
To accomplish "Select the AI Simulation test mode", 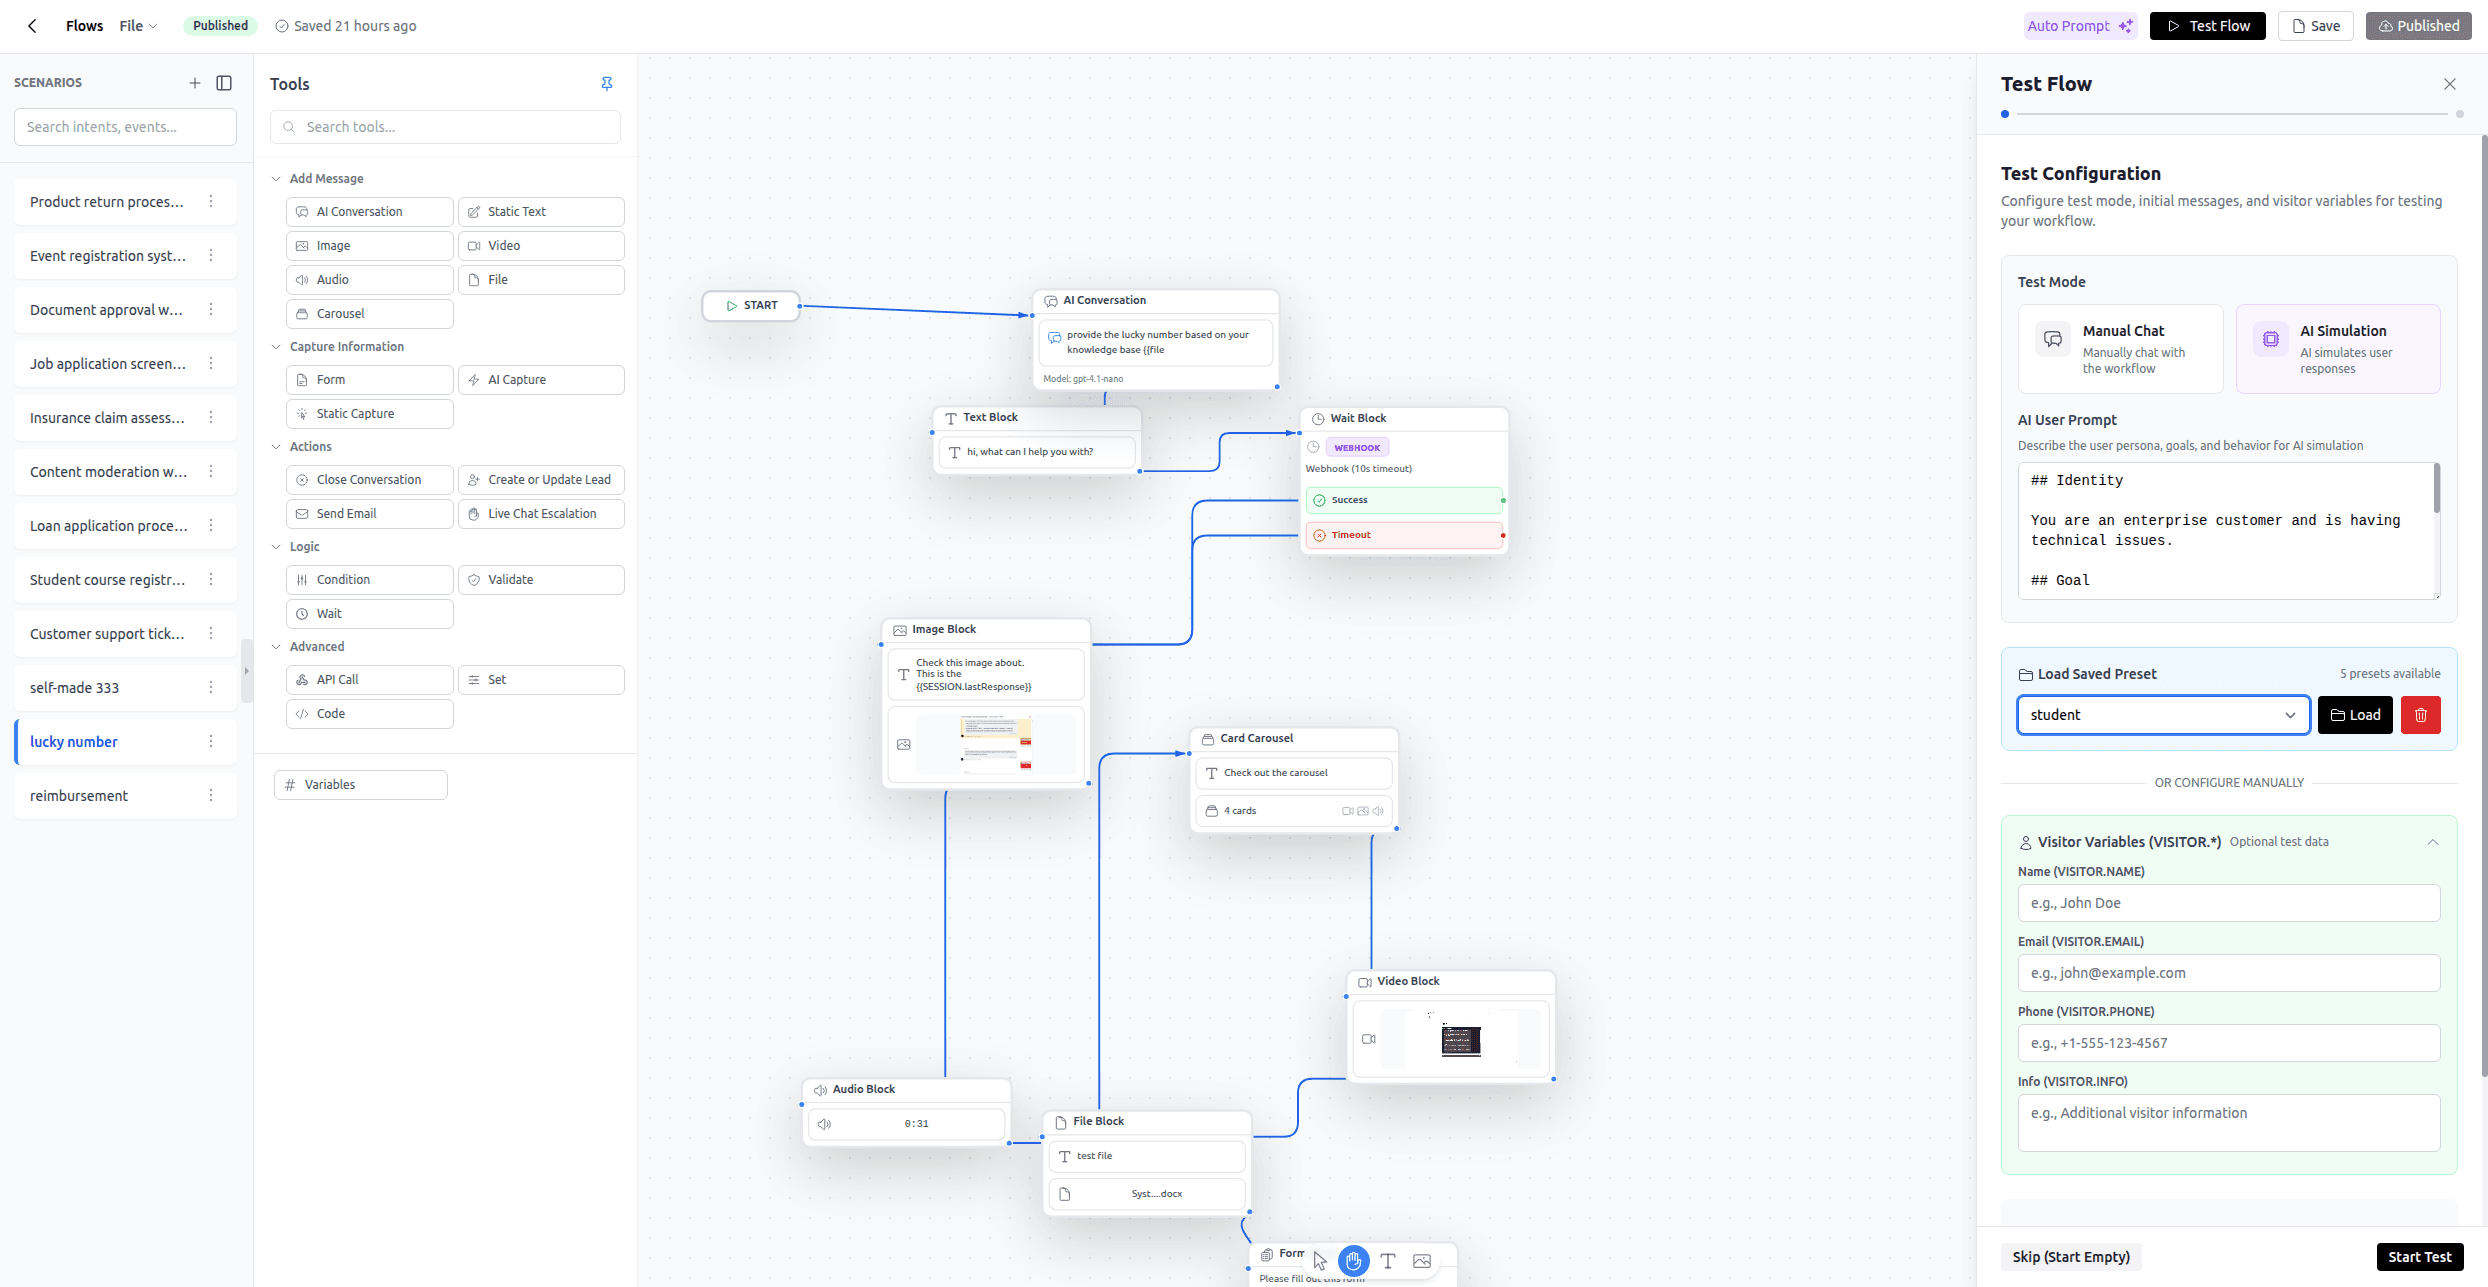I will [x=2337, y=349].
